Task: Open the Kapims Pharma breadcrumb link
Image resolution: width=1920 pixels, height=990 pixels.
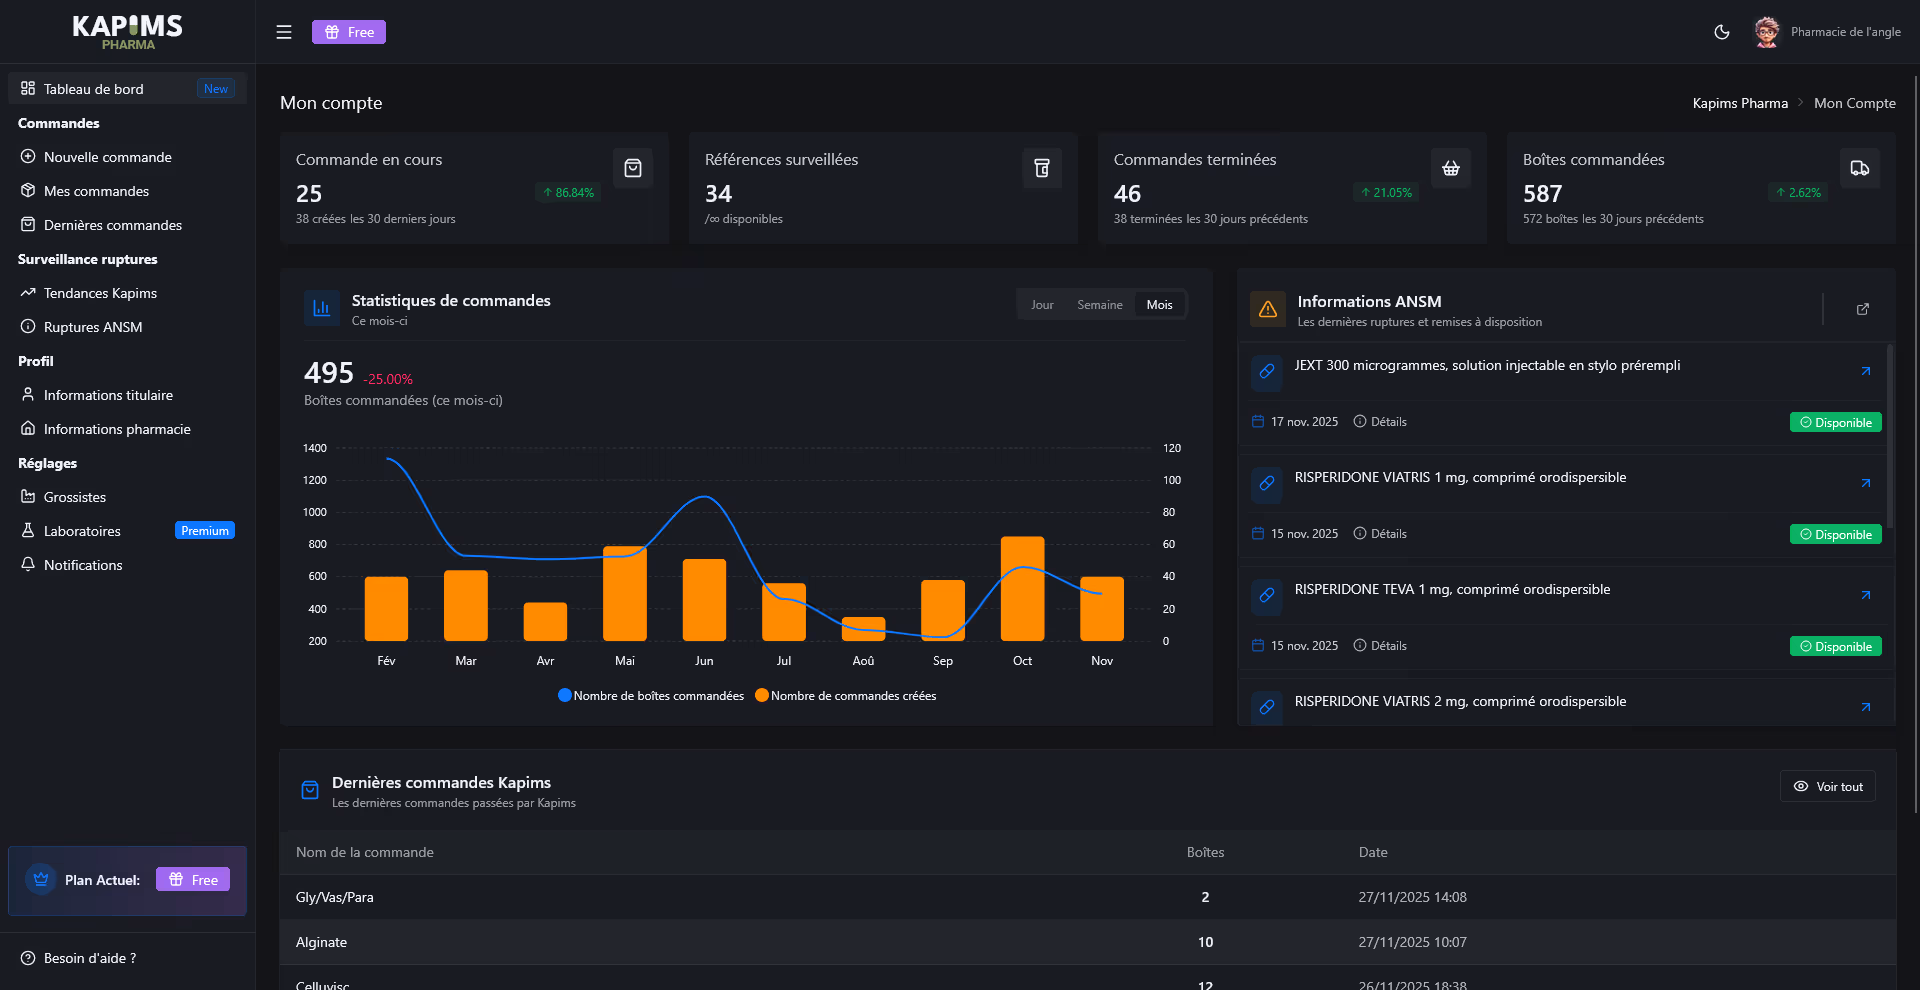Action: (x=1740, y=102)
